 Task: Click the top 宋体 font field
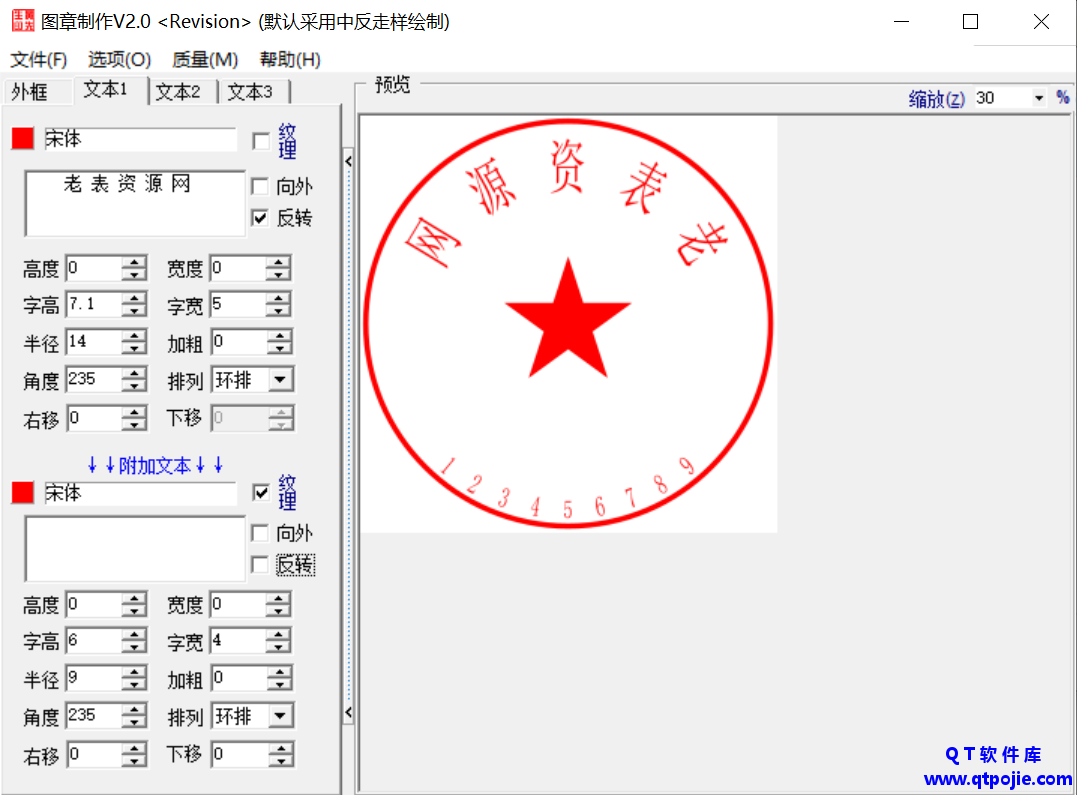click(140, 139)
